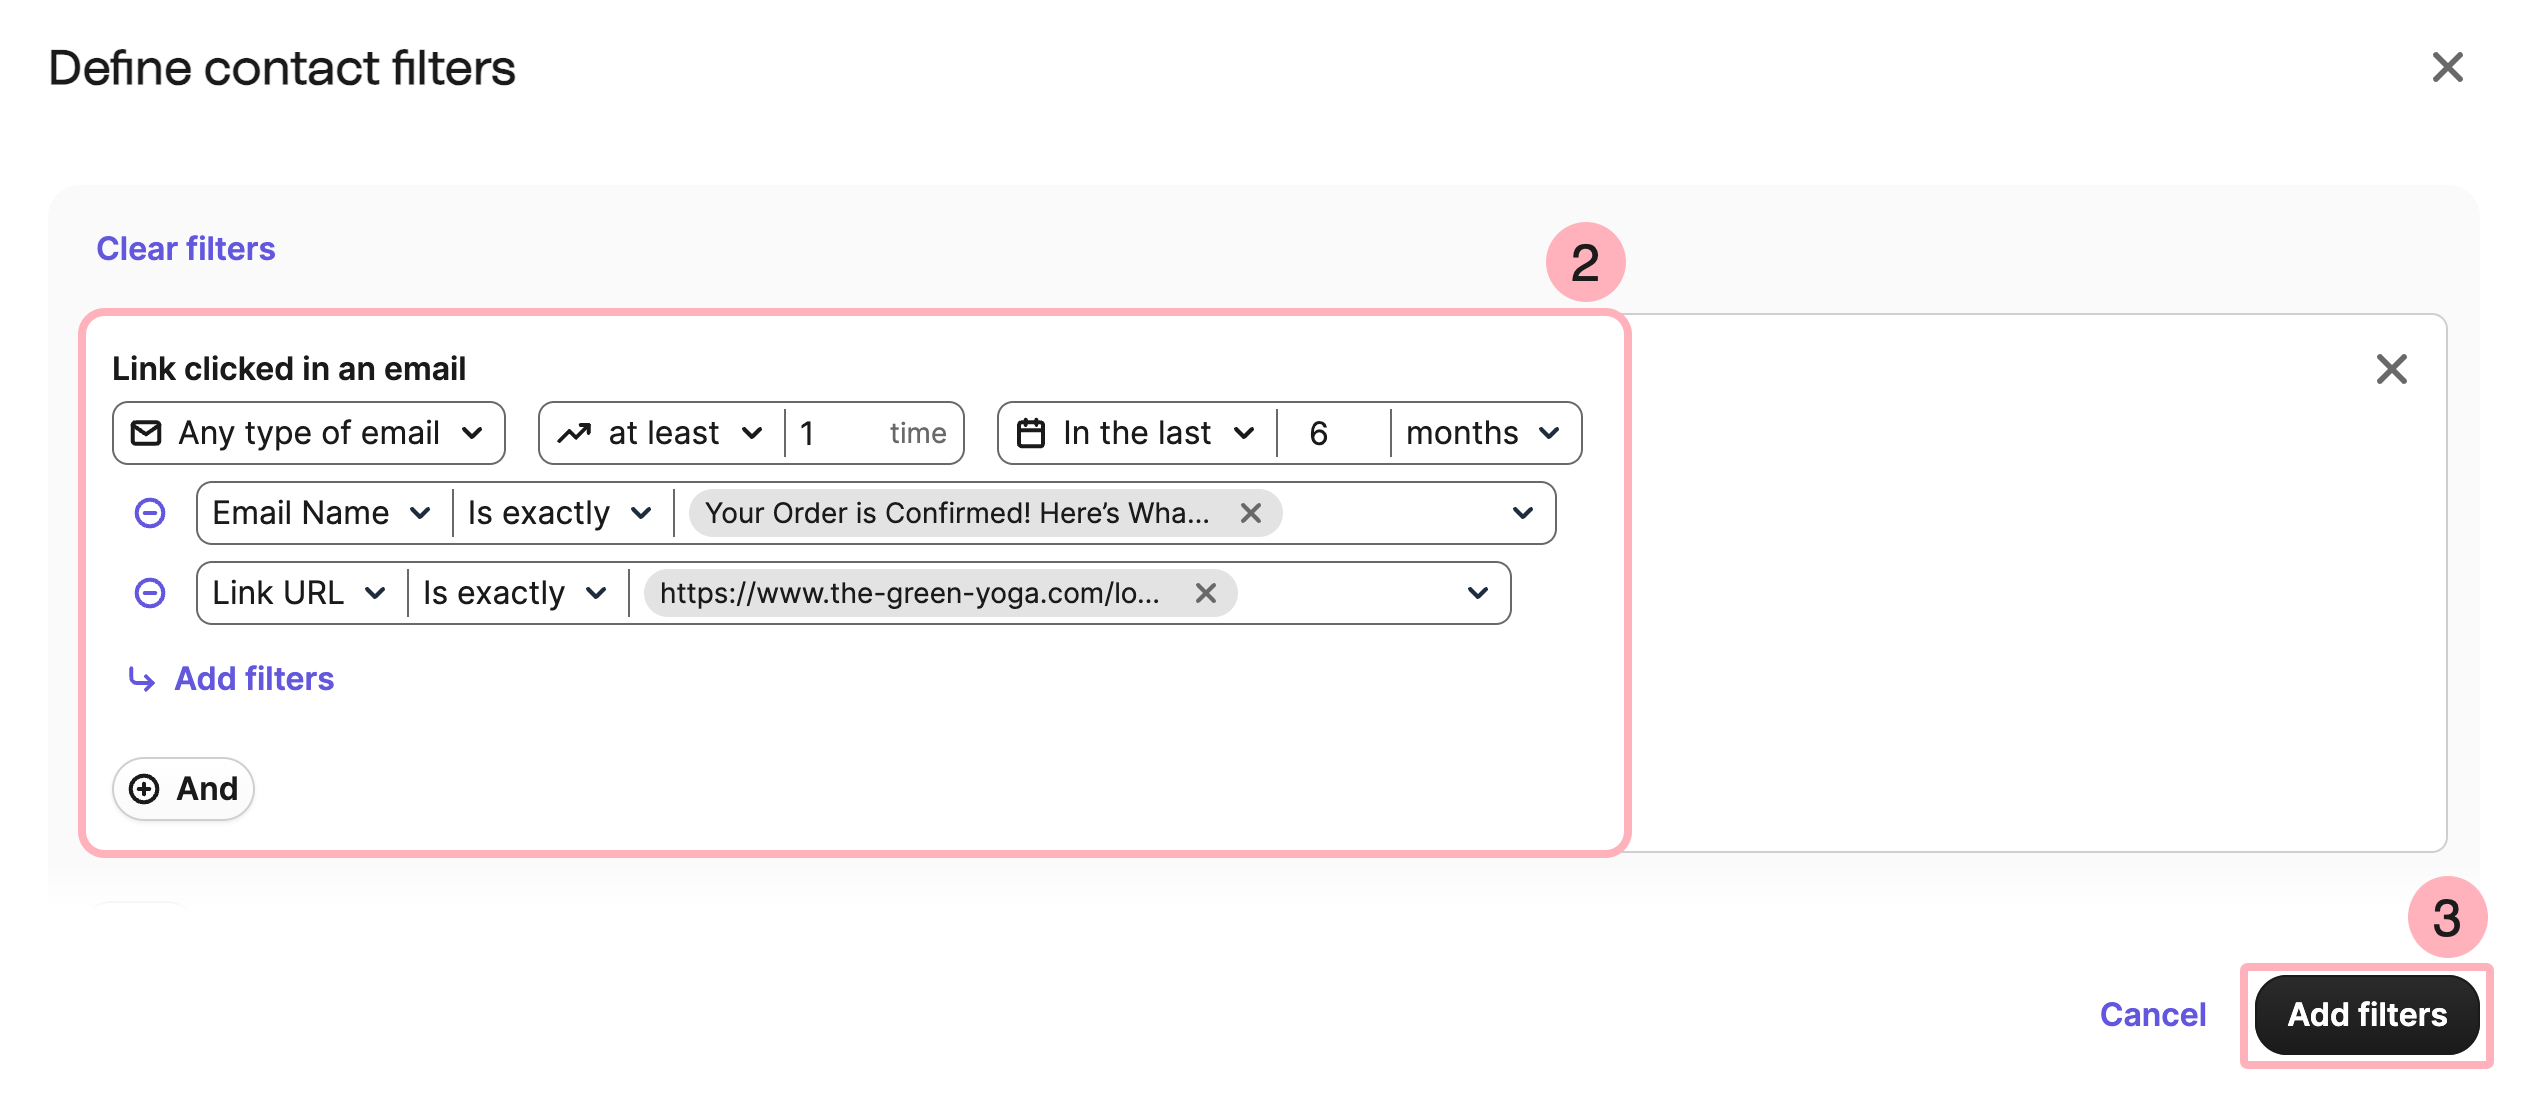This screenshot has width=2532, height=1102.
Task: Remove the Email Name filter row
Action: click(x=150, y=513)
